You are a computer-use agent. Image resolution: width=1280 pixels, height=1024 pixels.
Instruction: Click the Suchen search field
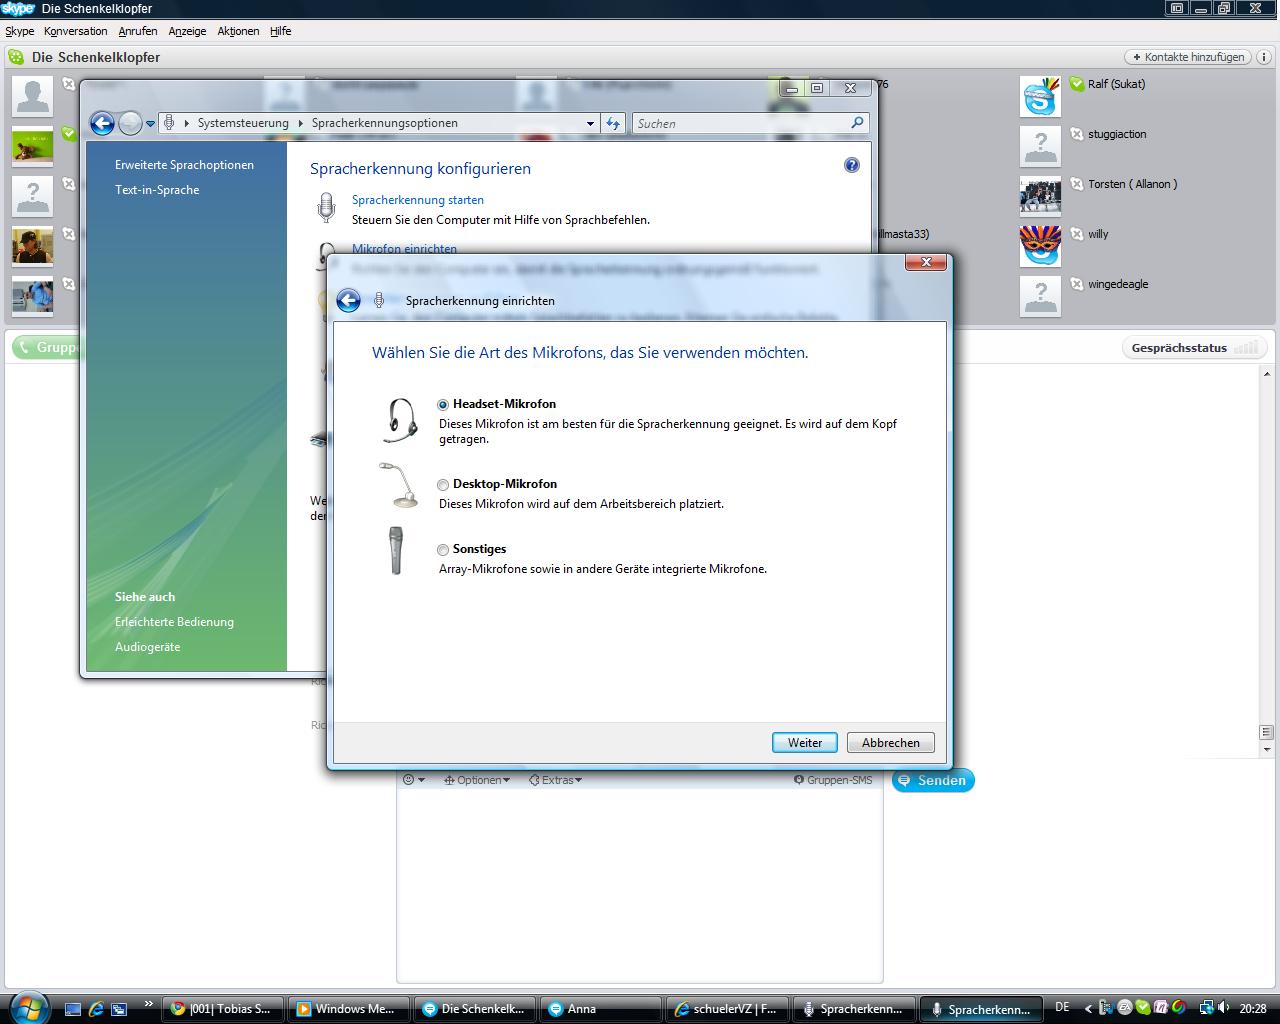(740, 123)
